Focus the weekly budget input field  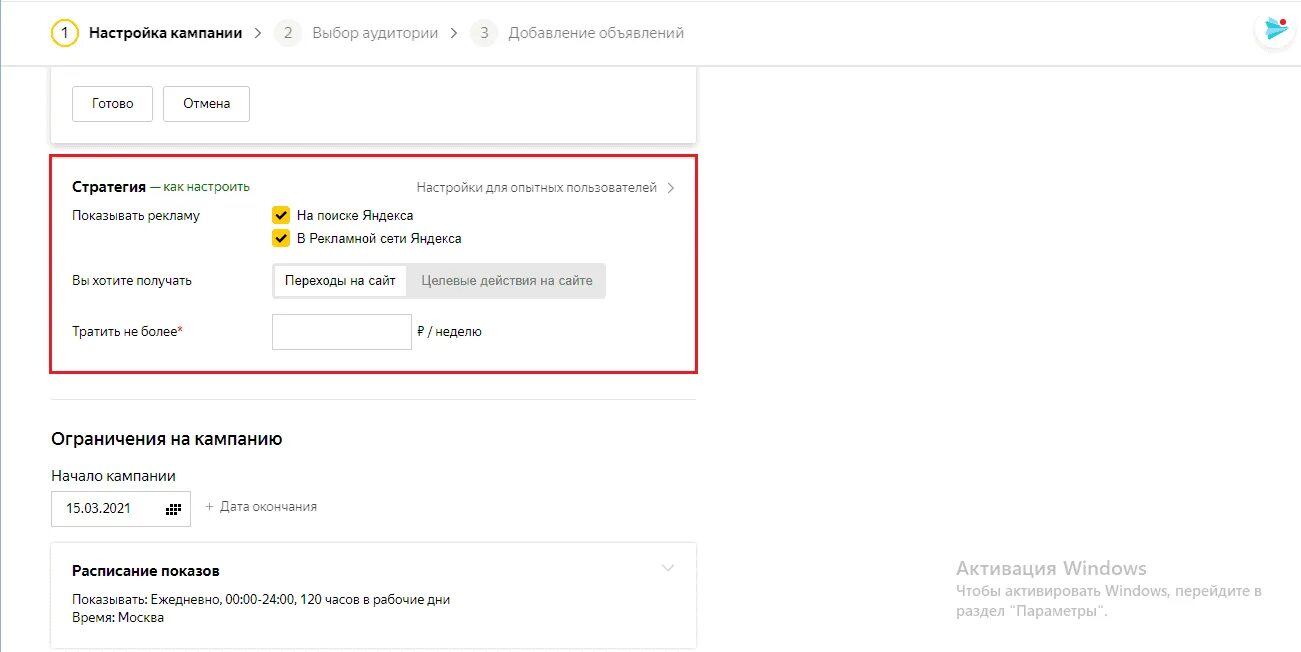coord(342,332)
